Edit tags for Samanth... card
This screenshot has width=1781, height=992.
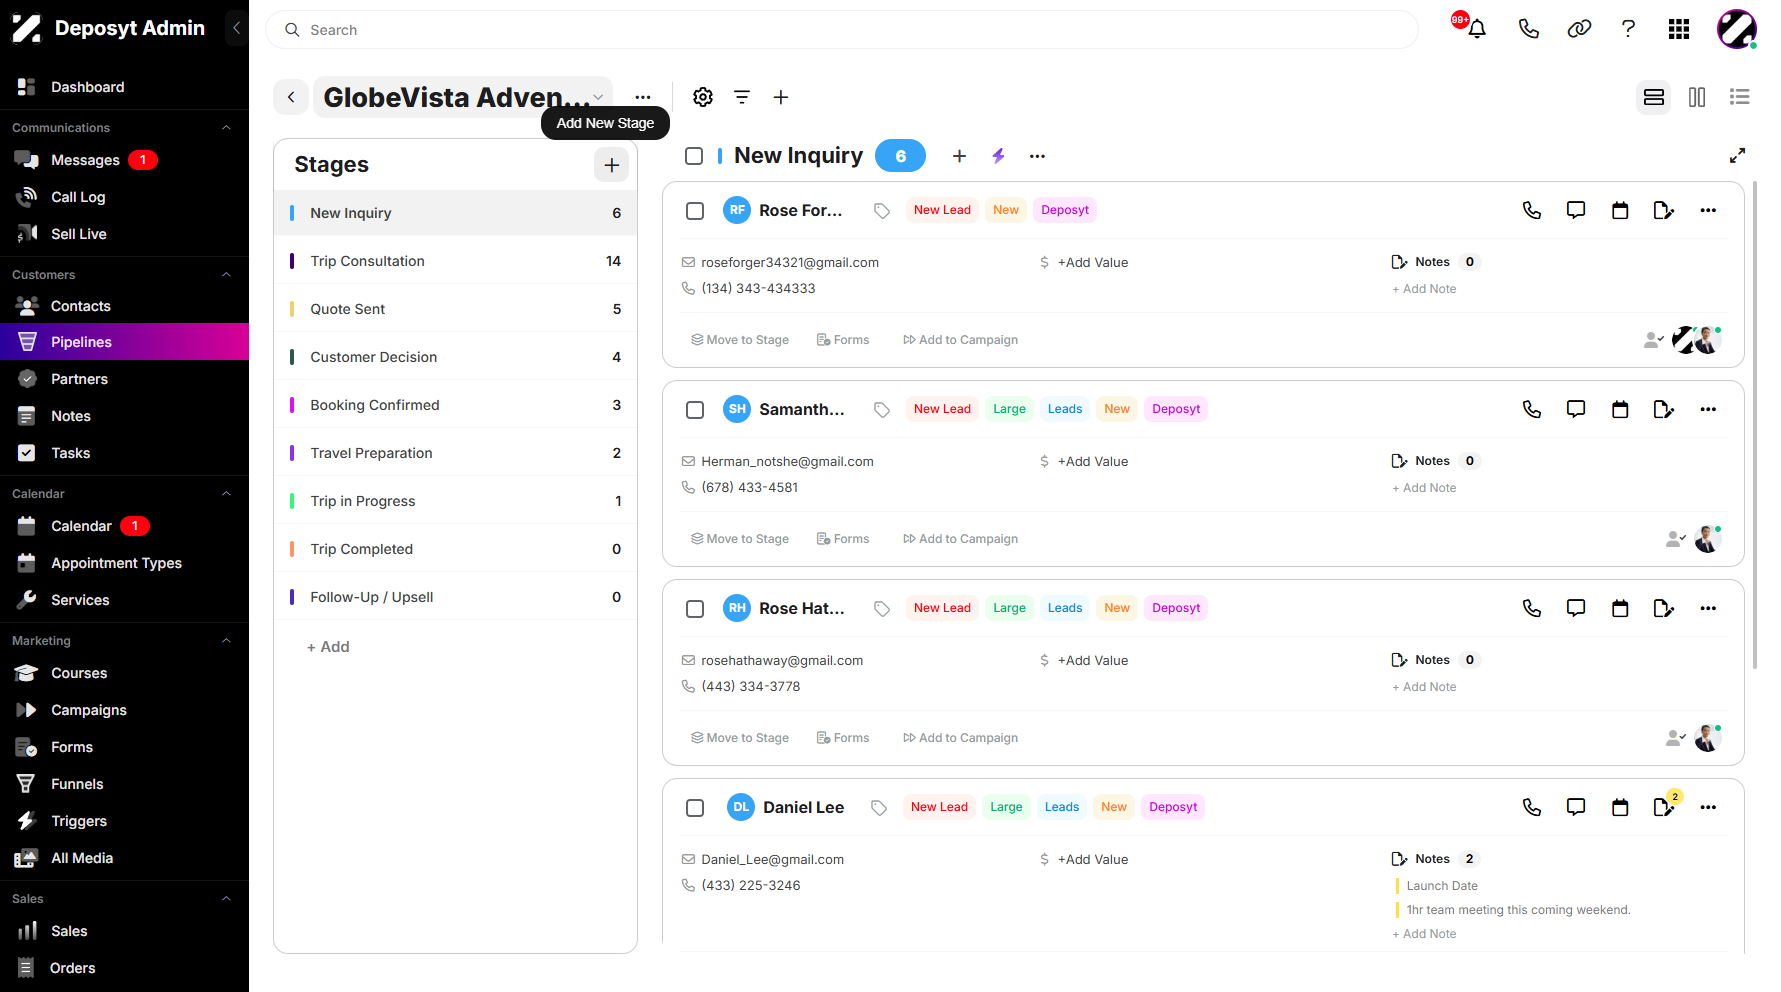pyautogui.click(x=882, y=409)
